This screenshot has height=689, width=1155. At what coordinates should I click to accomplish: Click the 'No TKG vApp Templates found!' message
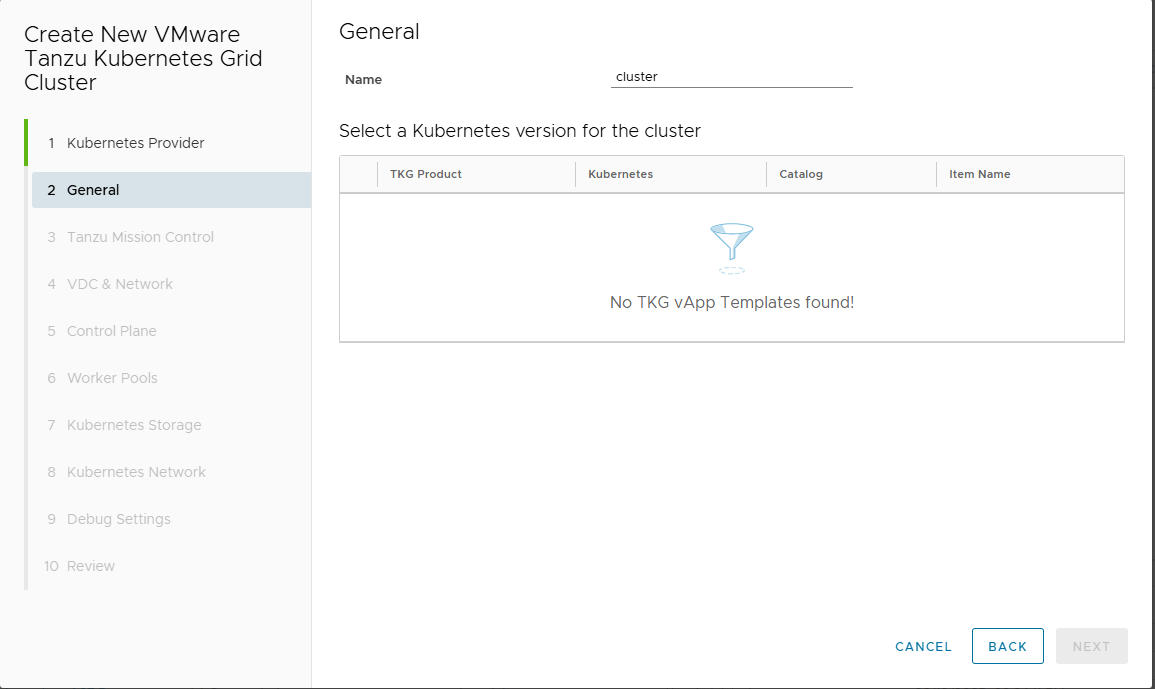click(732, 303)
